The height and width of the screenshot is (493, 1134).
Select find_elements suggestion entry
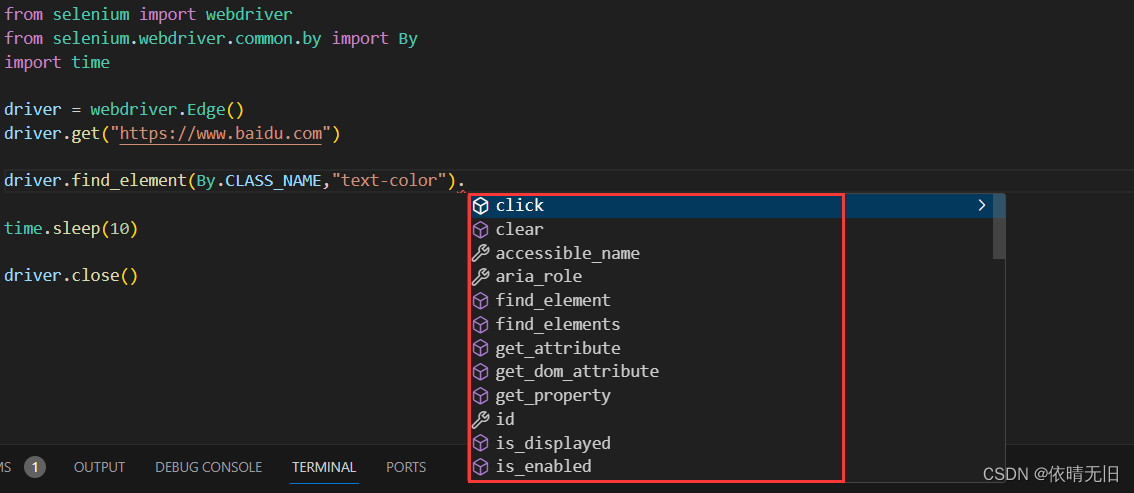click(x=731, y=325)
